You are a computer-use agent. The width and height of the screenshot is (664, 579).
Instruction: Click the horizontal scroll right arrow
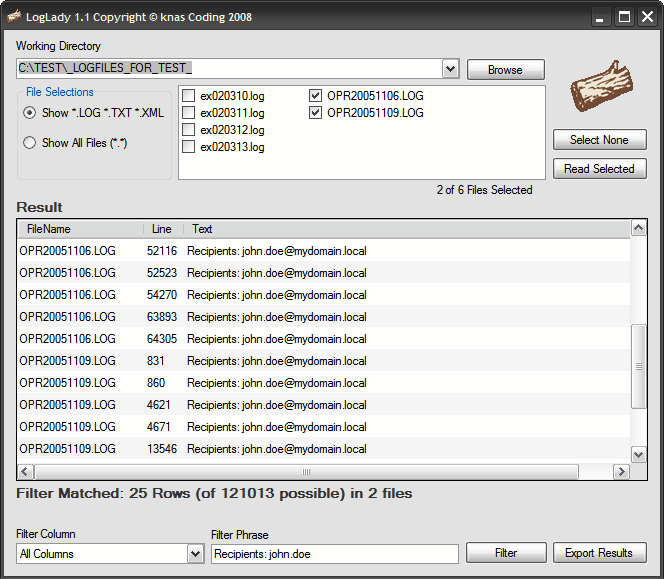coord(622,471)
